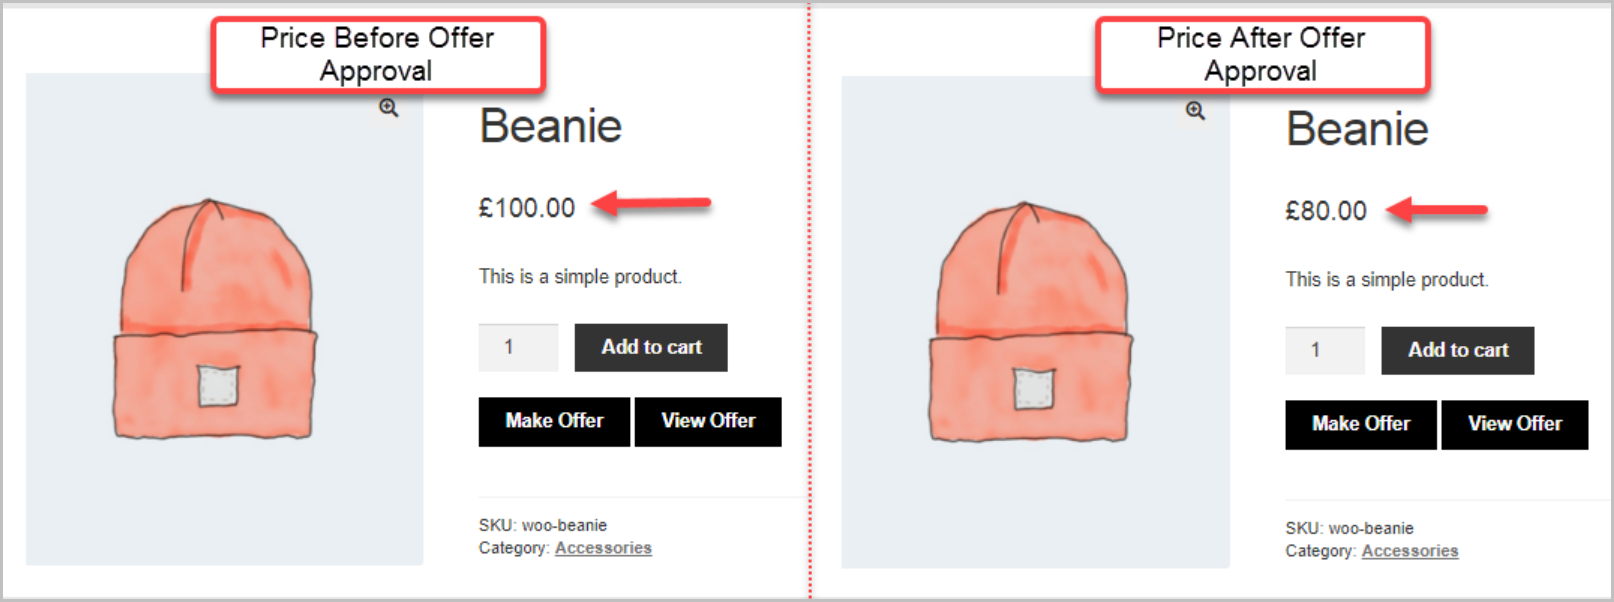Click the zoom magnifier icon on right Beanie image
The image size is (1614, 602).
coord(1194,110)
